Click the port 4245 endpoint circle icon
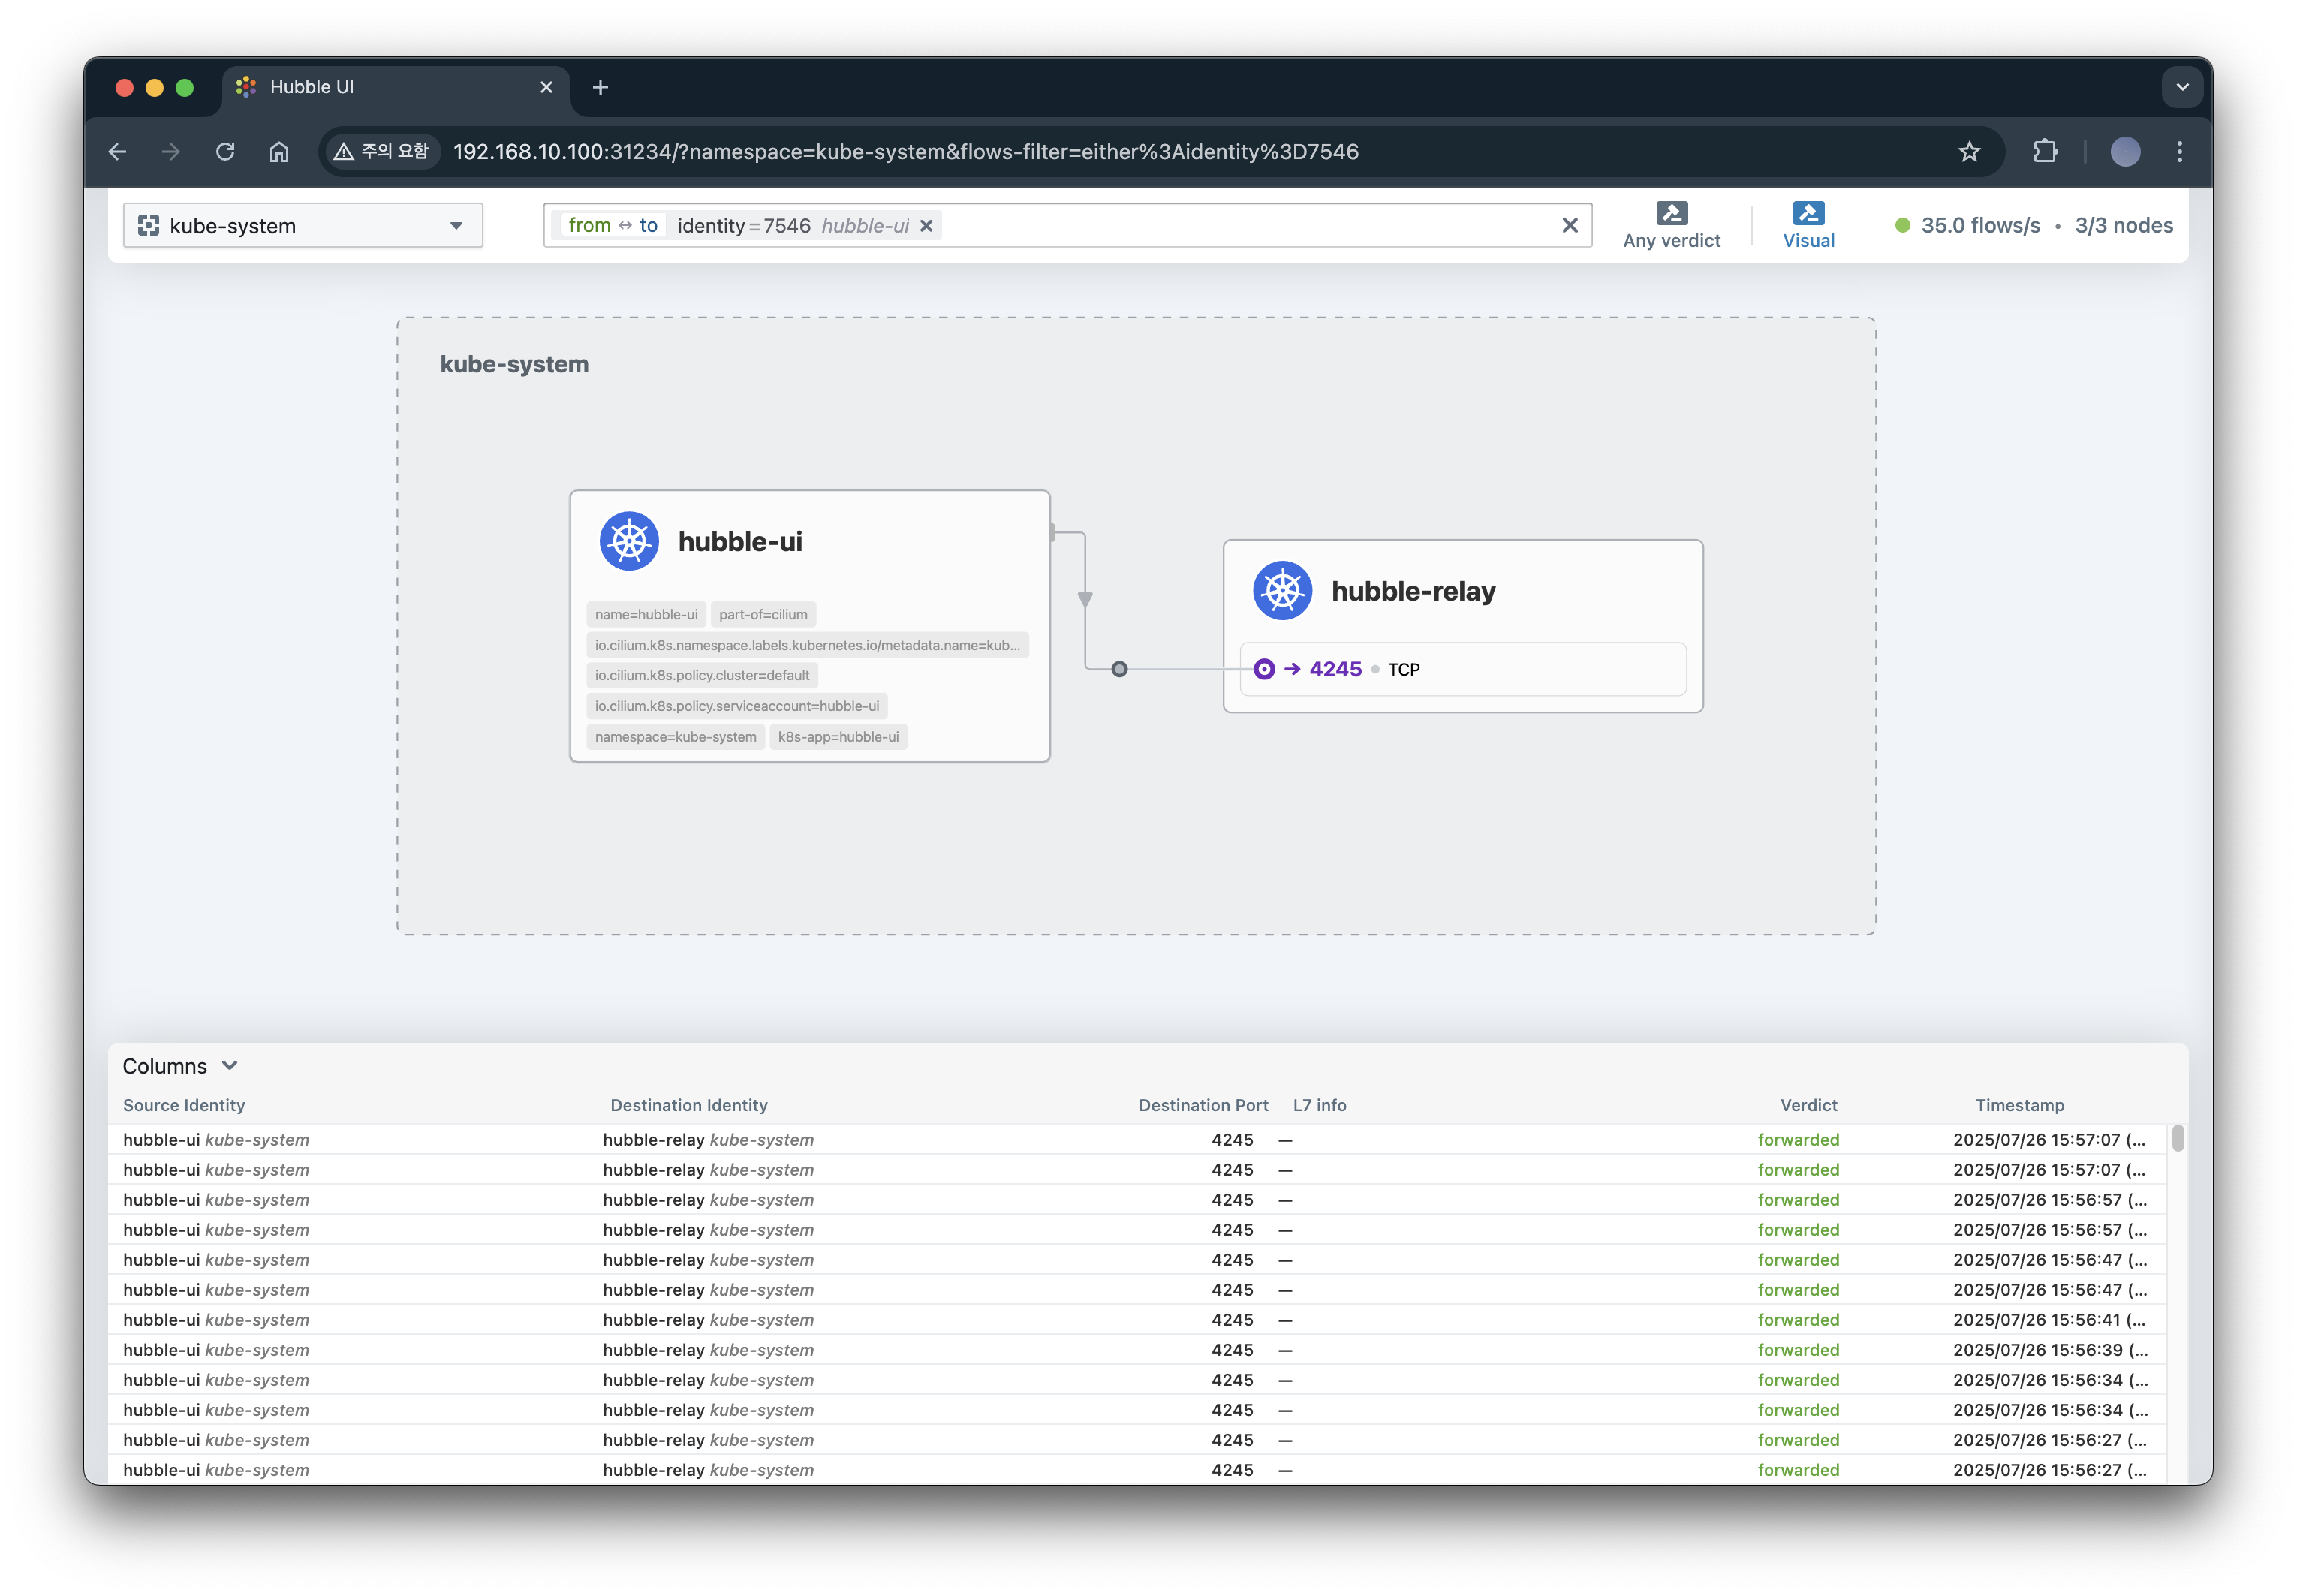The width and height of the screenshot is (2297, 1596). 1264,669
